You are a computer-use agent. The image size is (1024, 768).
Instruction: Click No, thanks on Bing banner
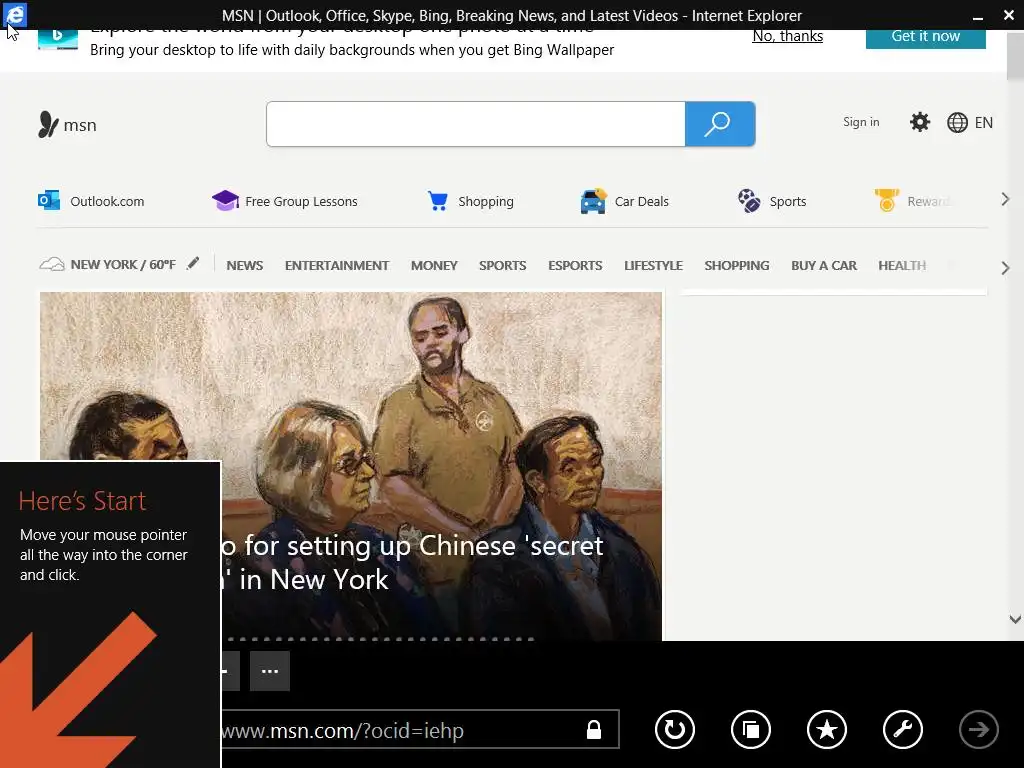click(788, 36)
